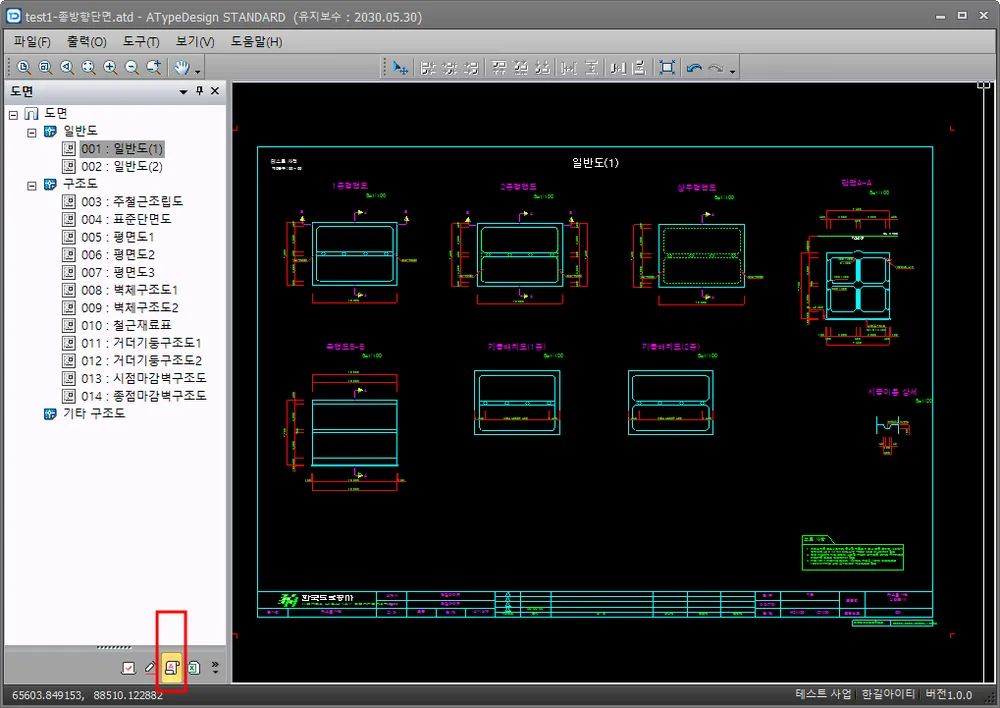
Task: Open the 파일(F) menu
Action: 32,41
